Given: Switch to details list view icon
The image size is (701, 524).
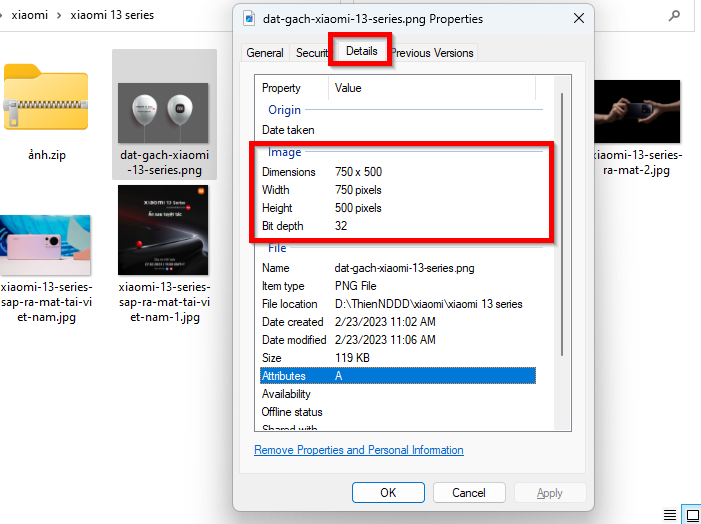Looking at the screenshot, I should [670, 515].
